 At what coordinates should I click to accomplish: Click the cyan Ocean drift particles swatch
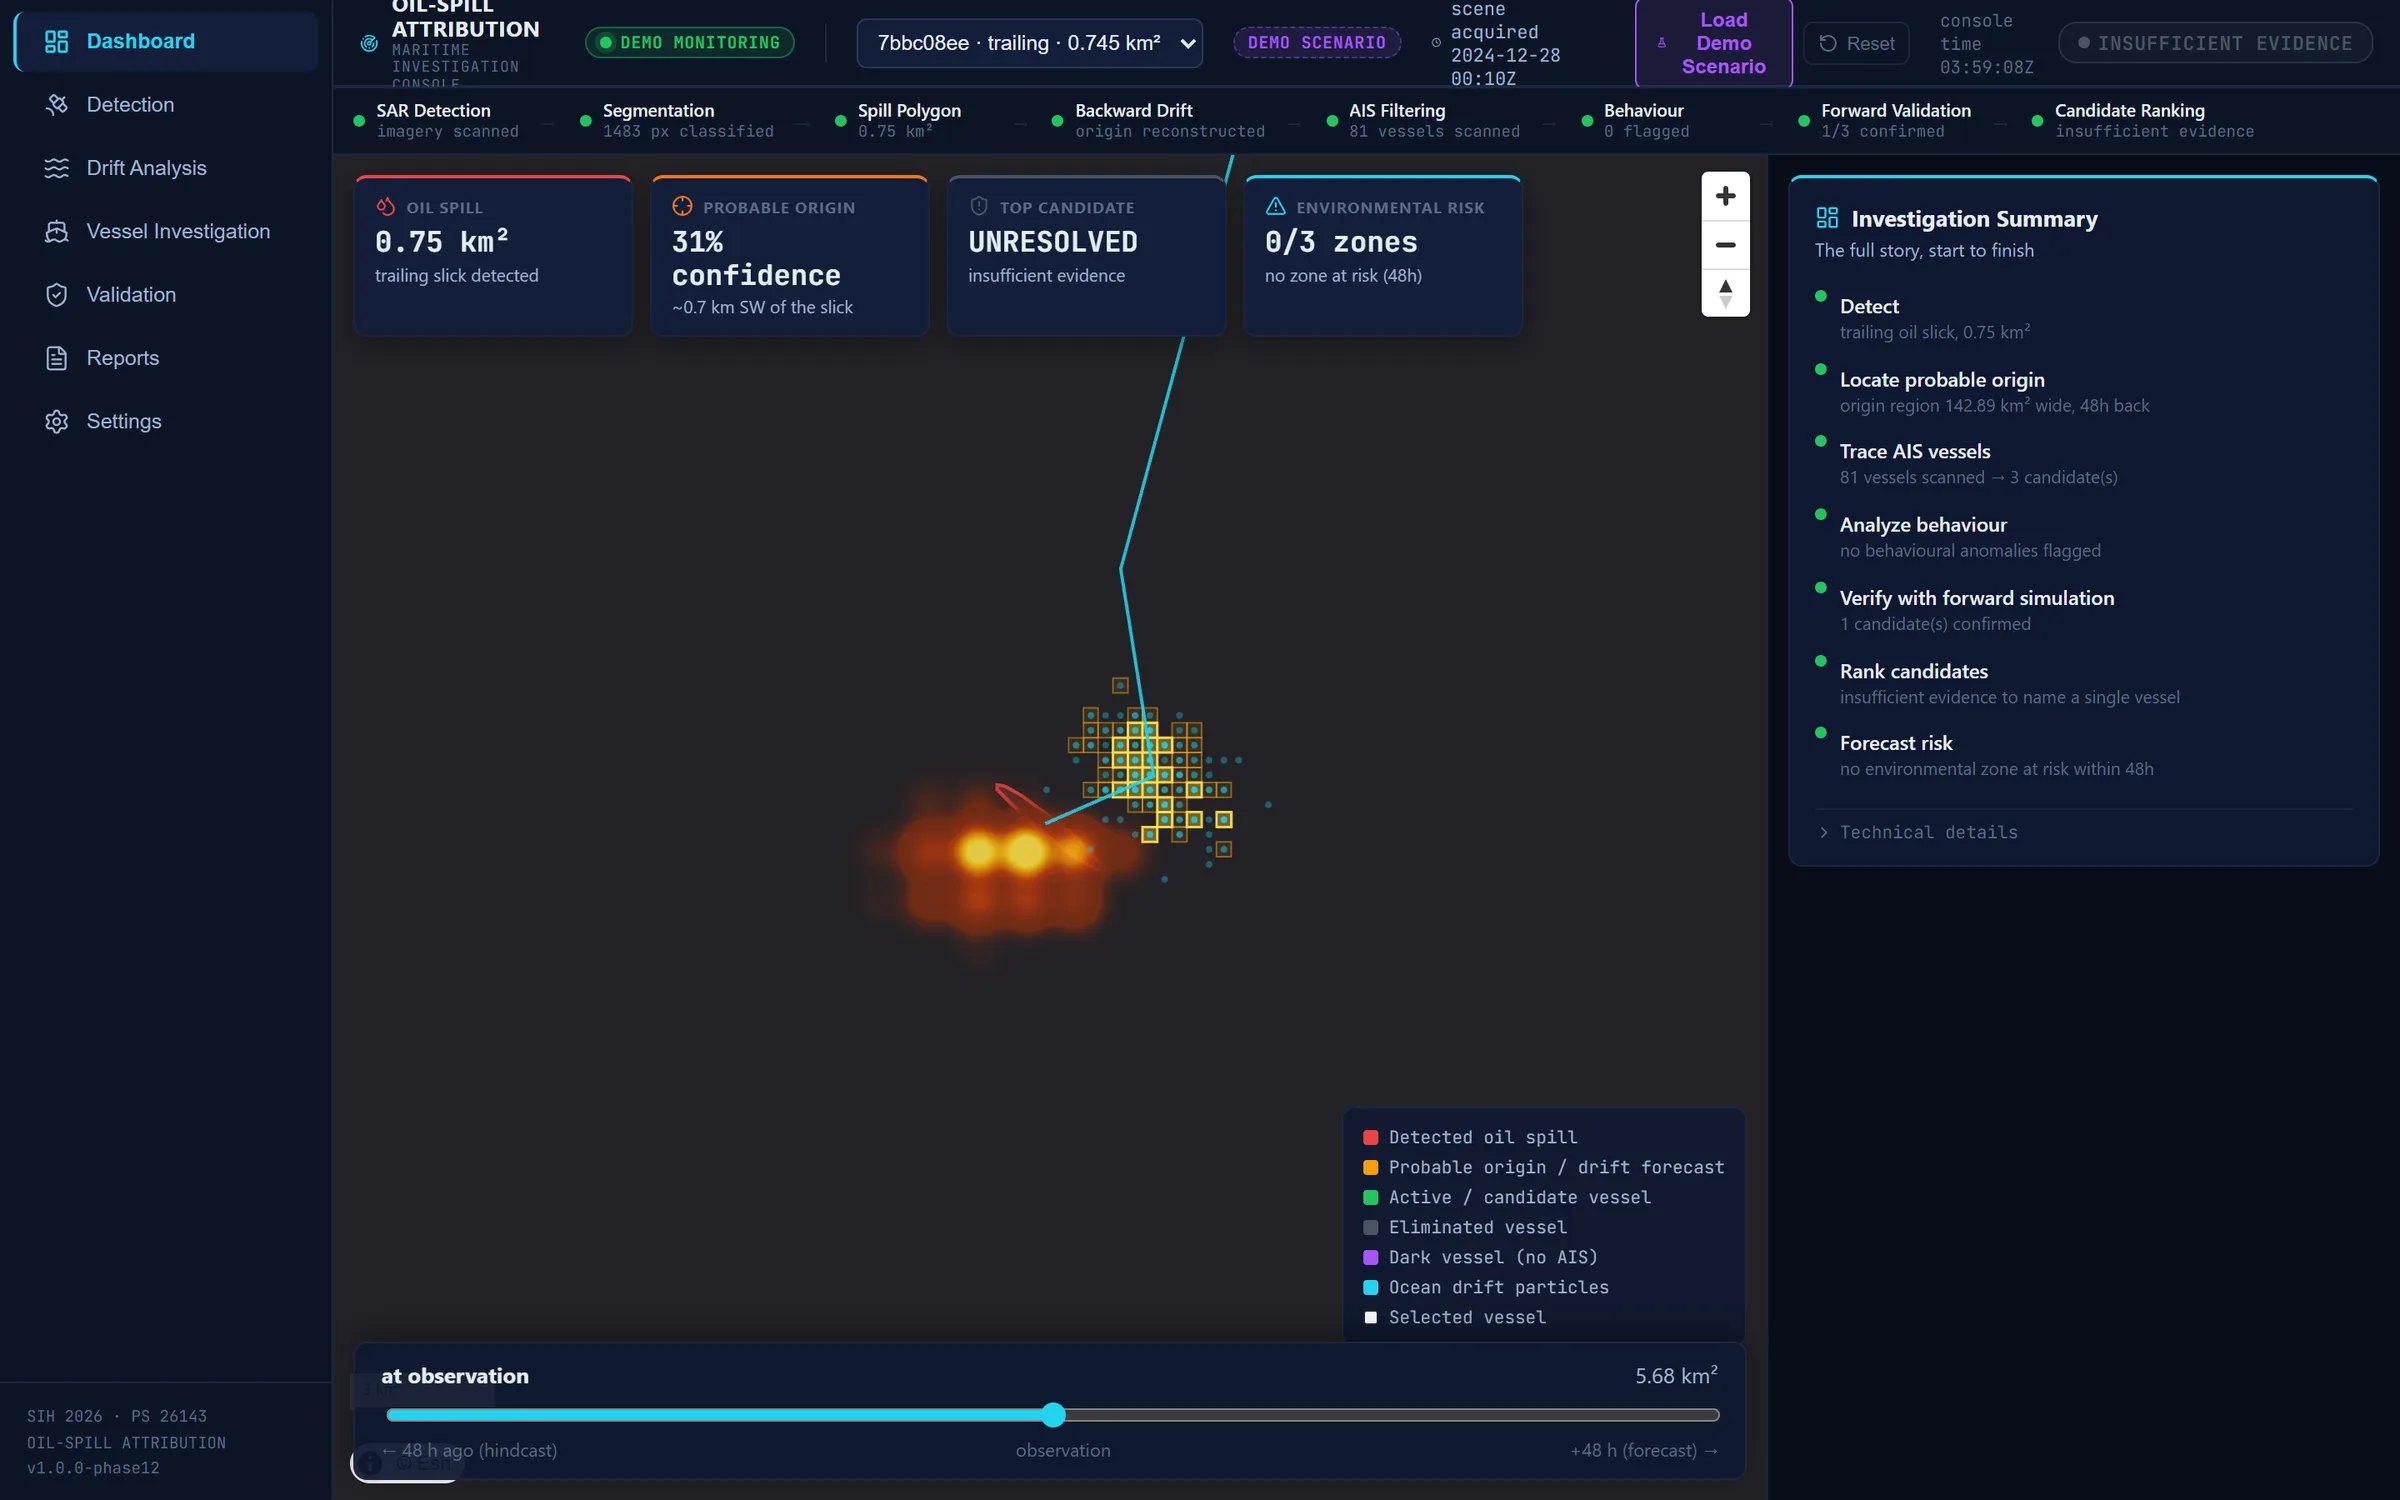point(1370,1287)
